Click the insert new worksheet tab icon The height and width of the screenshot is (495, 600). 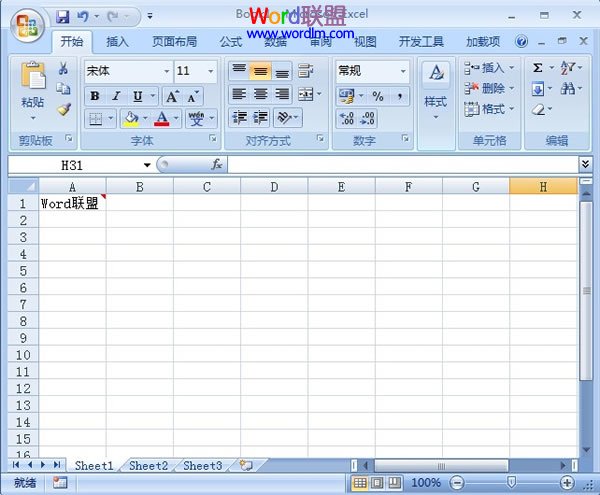click(x=244, y=466)
